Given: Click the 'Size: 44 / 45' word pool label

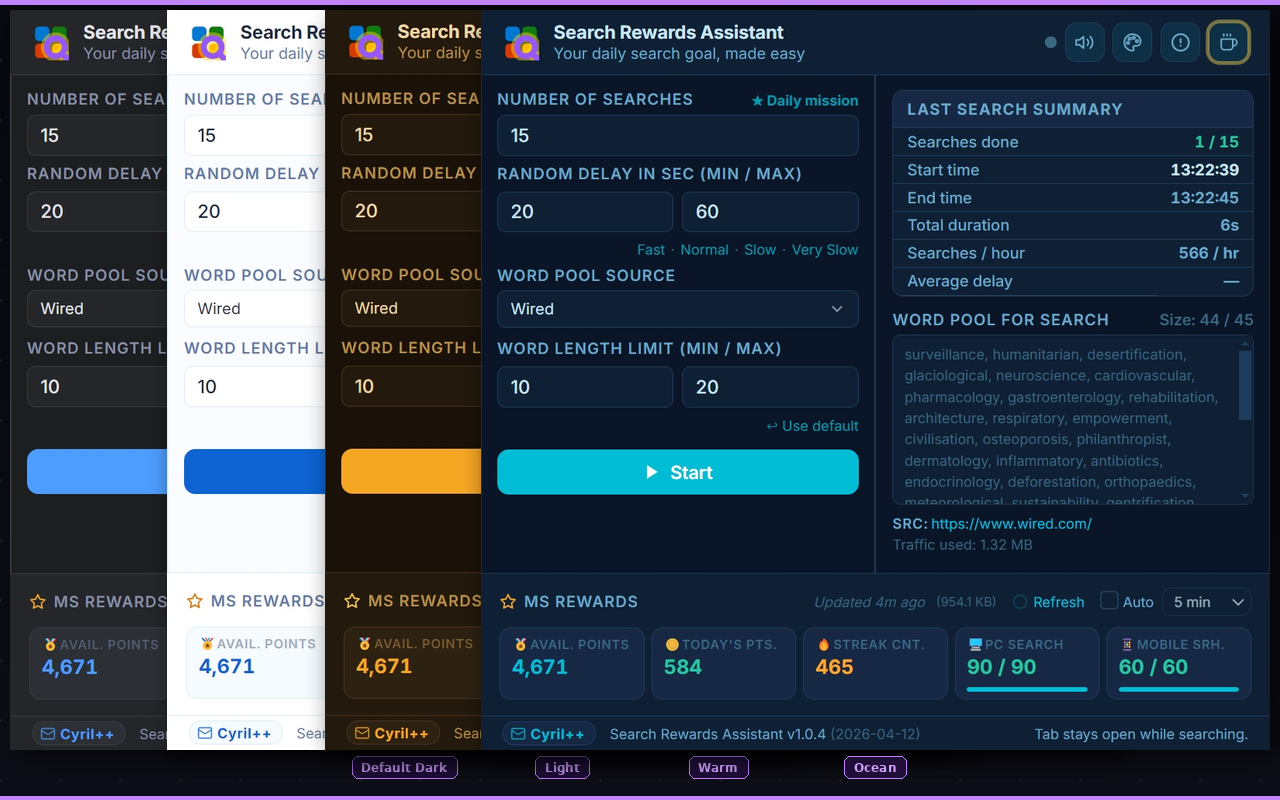Looking at the screenshot, I should coord(1206,320).
